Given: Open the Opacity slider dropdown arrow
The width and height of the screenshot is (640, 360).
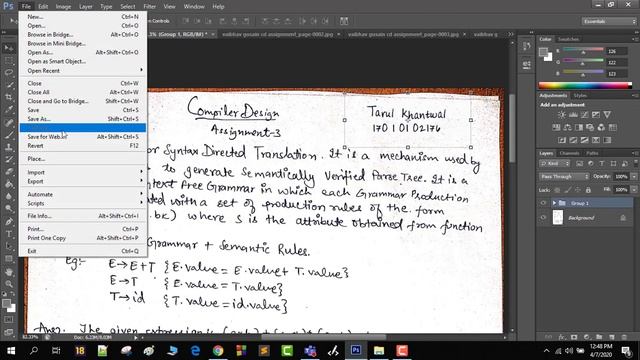Looking at the screenshot, I should coord(634,177).
